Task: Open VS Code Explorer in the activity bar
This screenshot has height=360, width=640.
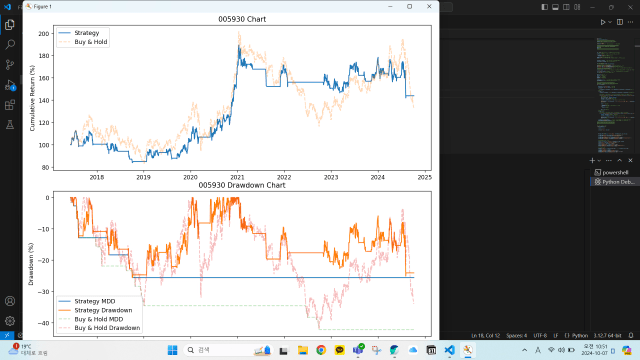Action: pyautogui.click(x=10, y=25)
